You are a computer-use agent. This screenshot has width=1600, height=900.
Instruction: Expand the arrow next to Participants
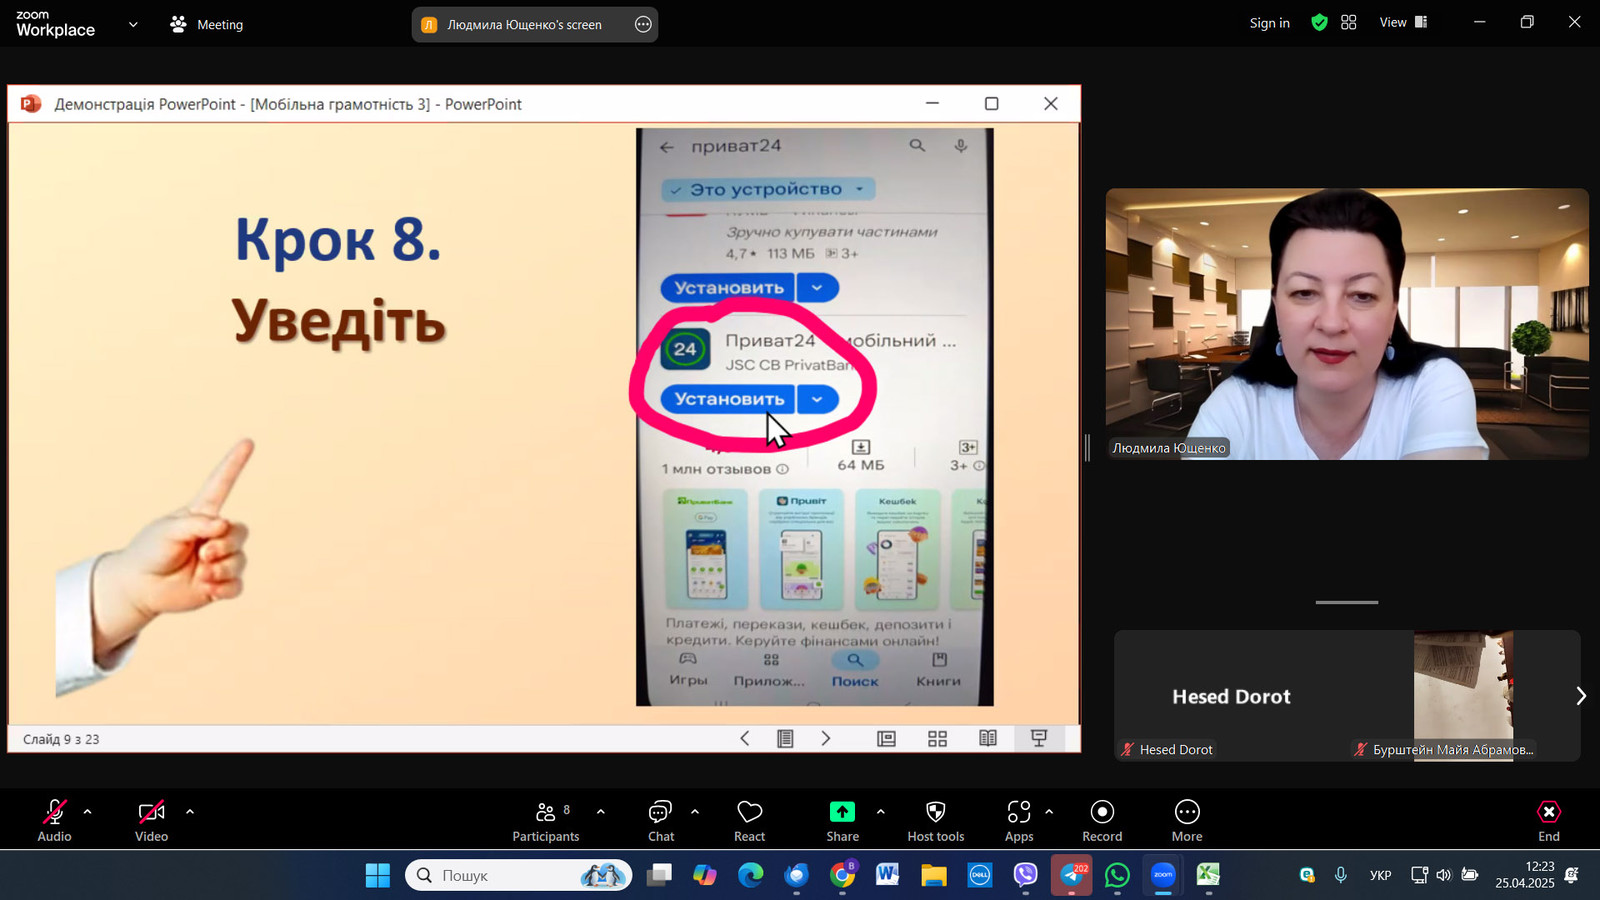(x=600, y=812)
